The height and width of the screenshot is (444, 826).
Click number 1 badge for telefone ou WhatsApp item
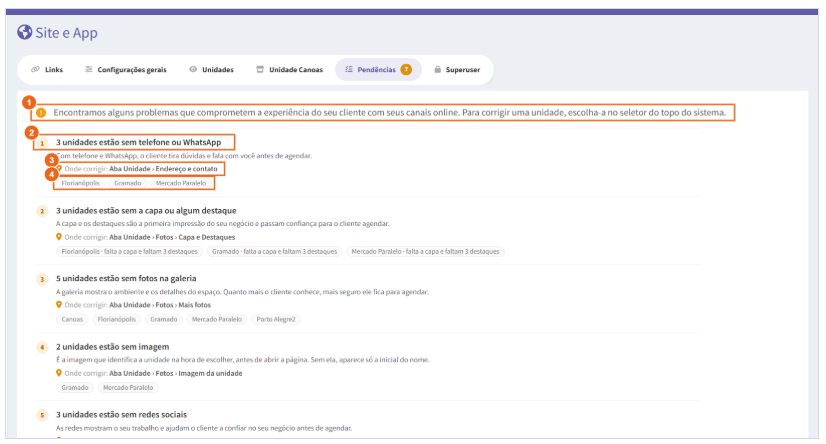[42, 143]
